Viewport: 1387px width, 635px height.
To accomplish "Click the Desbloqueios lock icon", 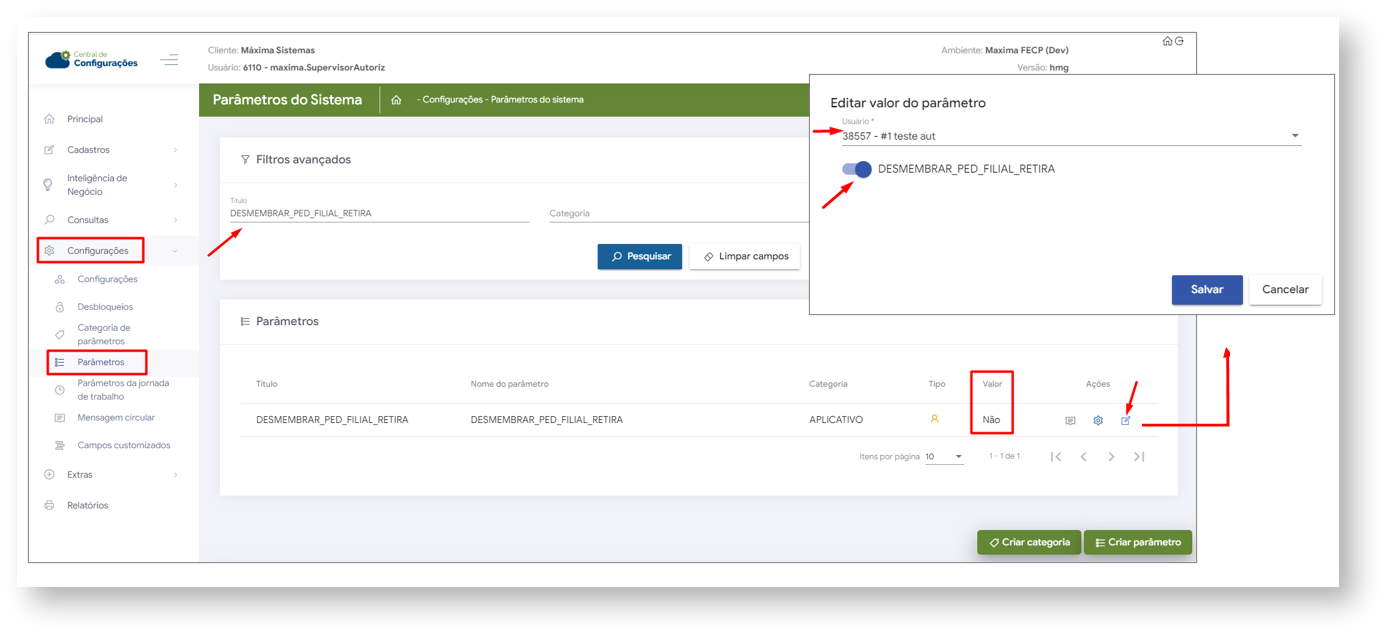I will pyautogui.click(x=60, y=307).
